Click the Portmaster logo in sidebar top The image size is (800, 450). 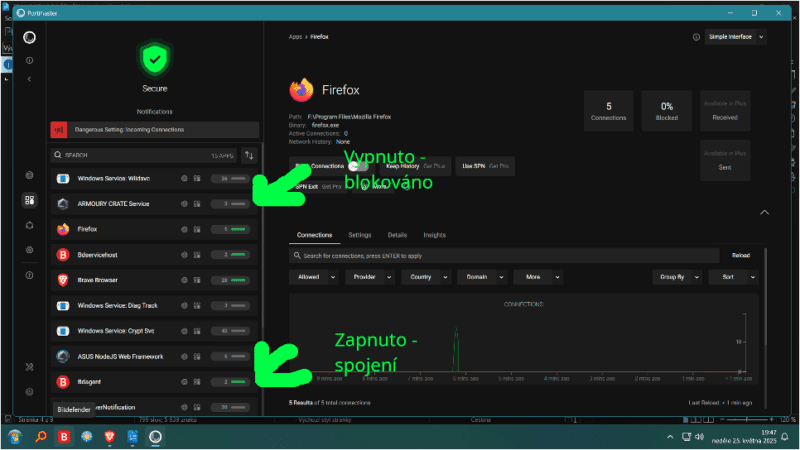coord(30,37)
